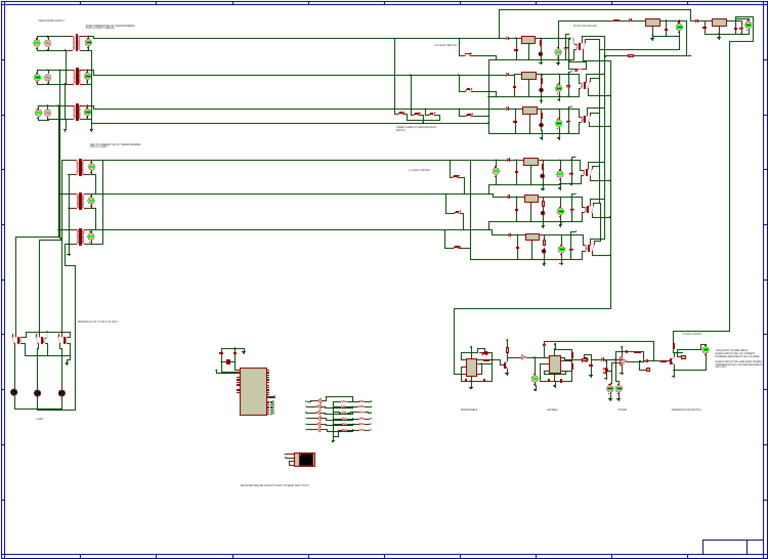Select the green voltmeter at top-left source
This screenshot has height=559, width=768.
pos(37,43)
